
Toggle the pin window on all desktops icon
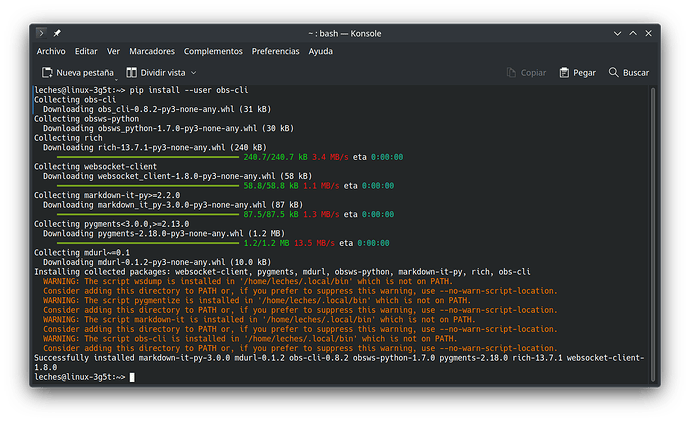tap(57, 33)
